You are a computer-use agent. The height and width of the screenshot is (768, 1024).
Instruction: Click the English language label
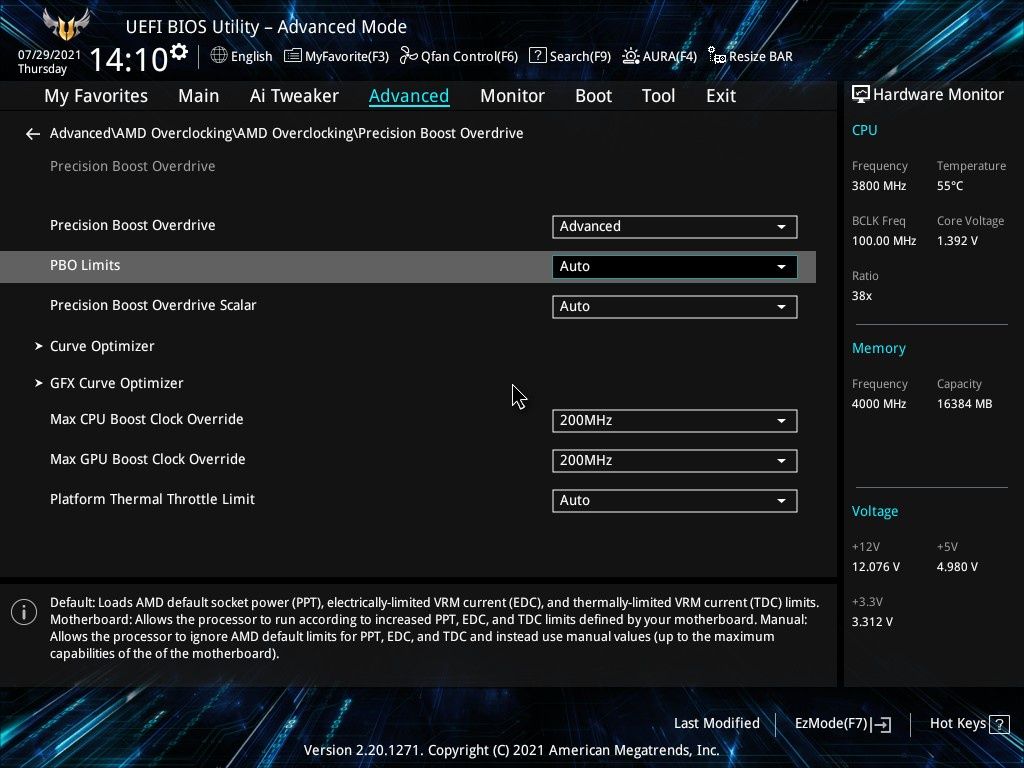[x=251, y=57]
